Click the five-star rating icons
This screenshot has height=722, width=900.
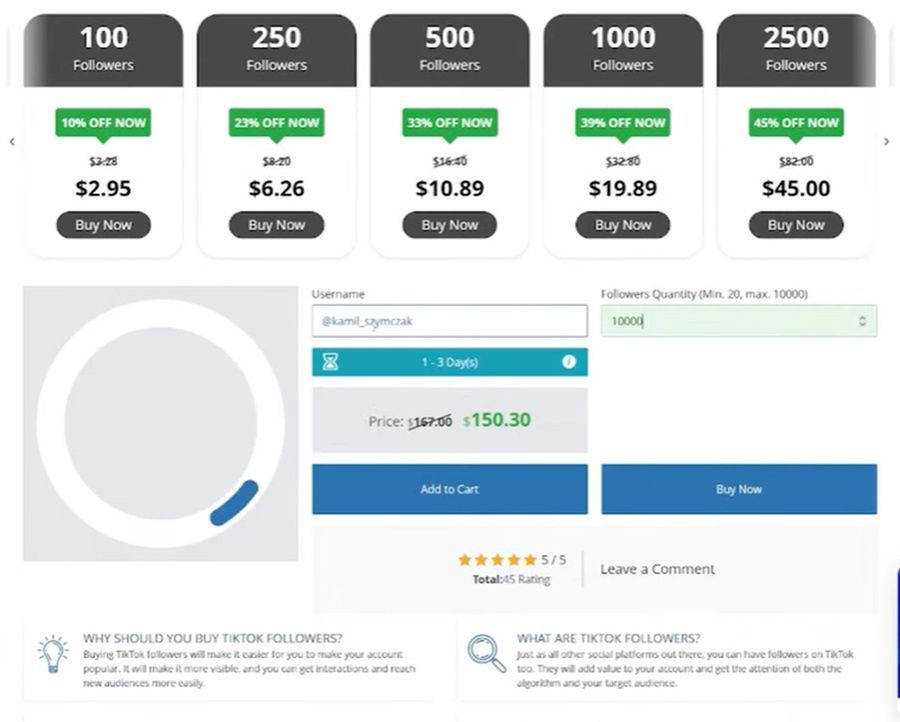click(x=497, y=560)
